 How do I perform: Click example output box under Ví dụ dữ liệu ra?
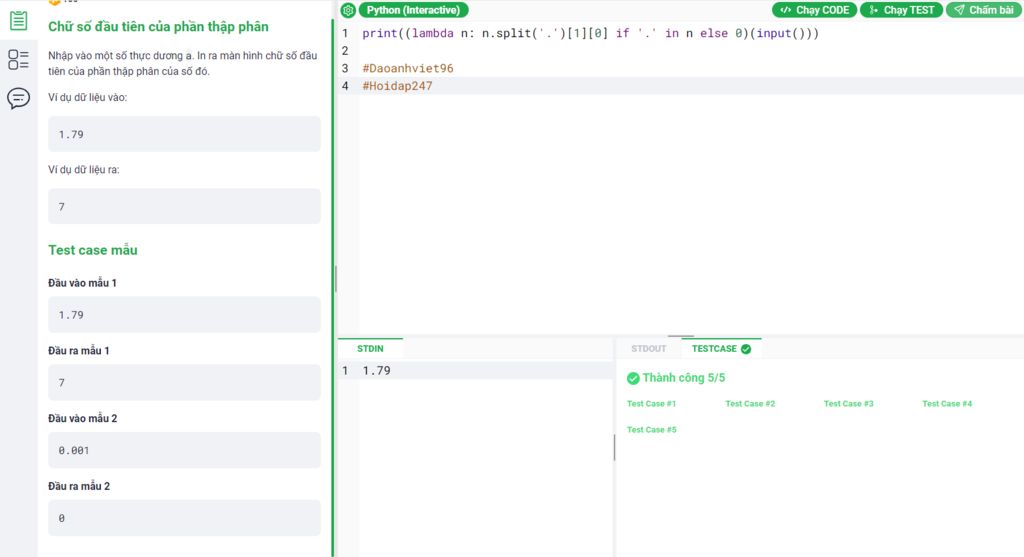[184, 206]
